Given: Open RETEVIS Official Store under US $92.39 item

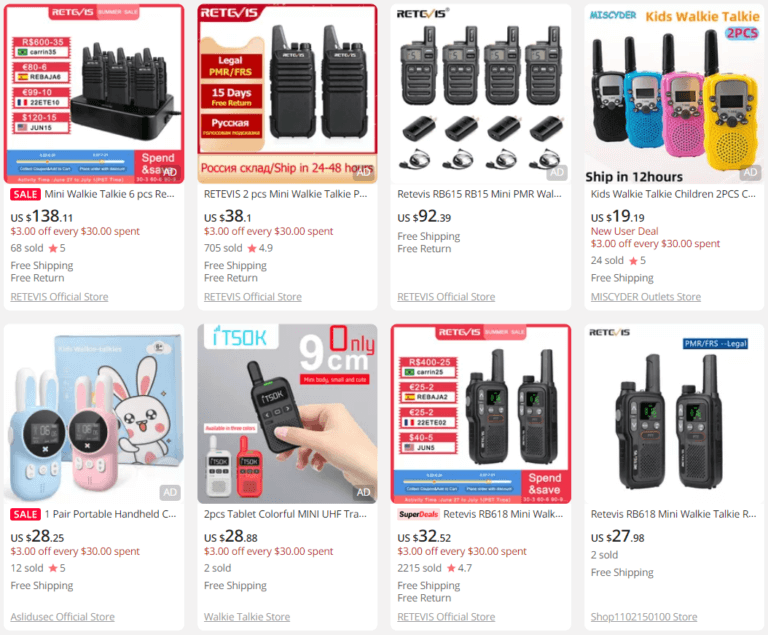Looking at the screenshot, I should [446, 297].
